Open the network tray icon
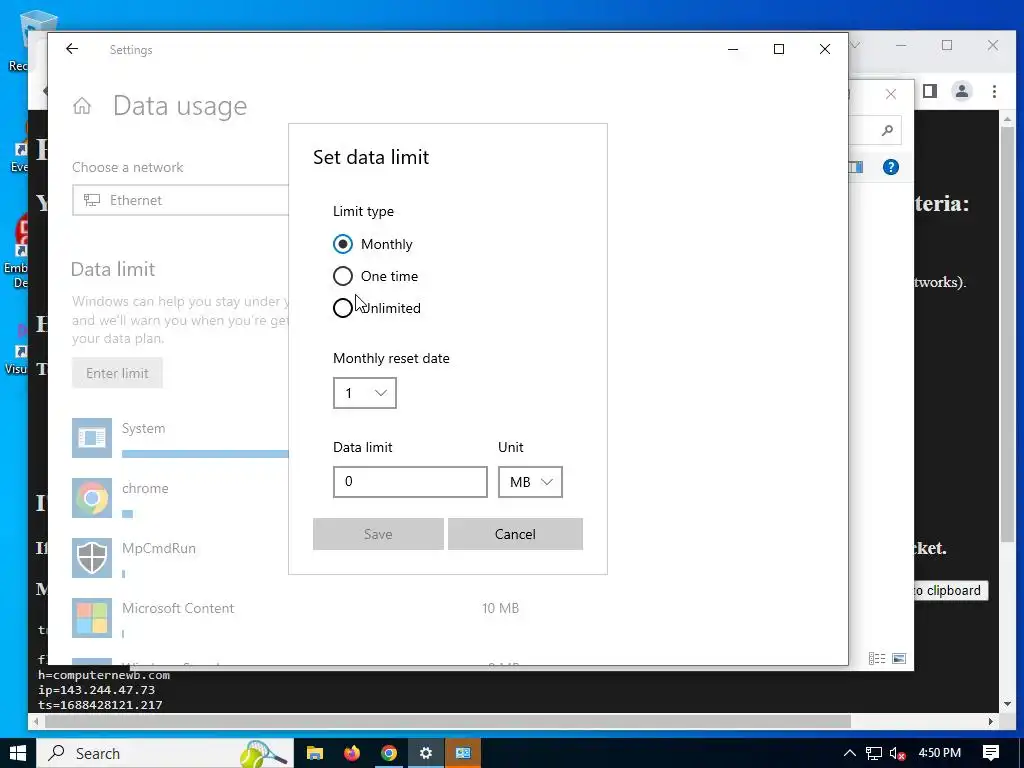1024x768 pixels. [874, 753]
